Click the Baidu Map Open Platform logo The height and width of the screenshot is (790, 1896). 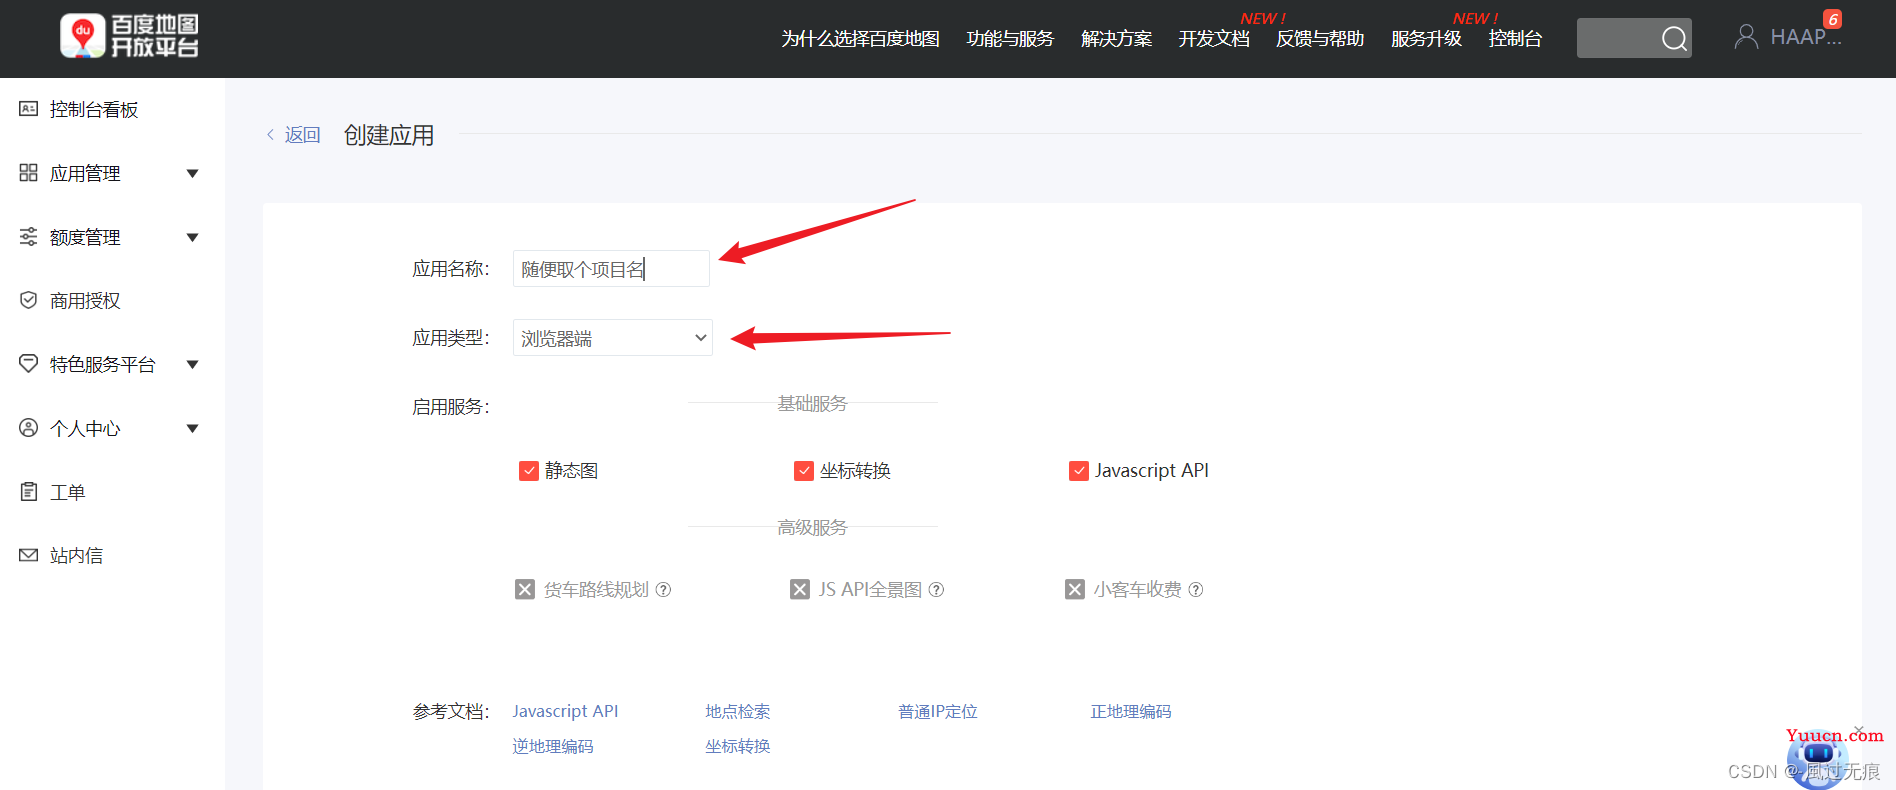point(130,37)
